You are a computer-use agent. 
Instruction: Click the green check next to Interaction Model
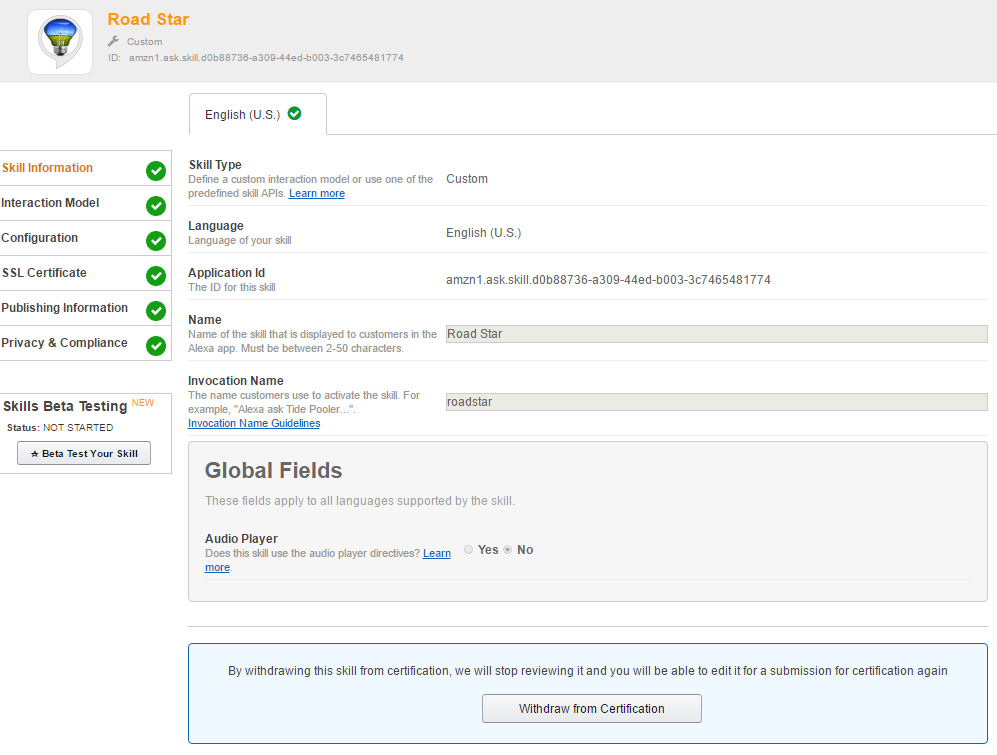tap(156, 205)
